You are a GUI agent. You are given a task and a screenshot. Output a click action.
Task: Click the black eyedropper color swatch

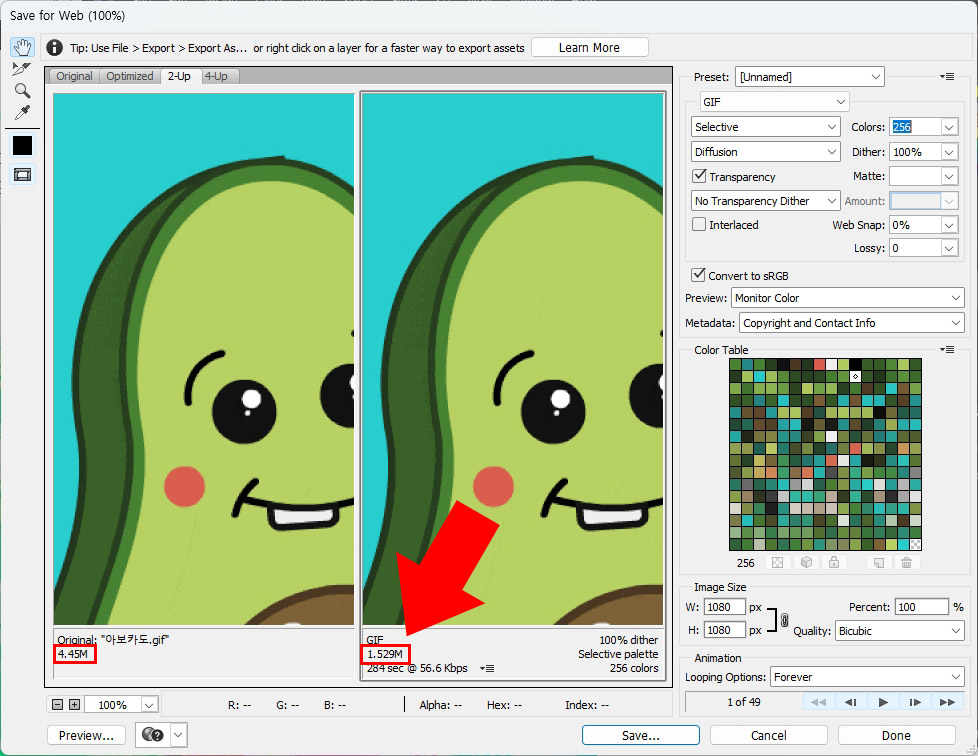click(22, 145)
